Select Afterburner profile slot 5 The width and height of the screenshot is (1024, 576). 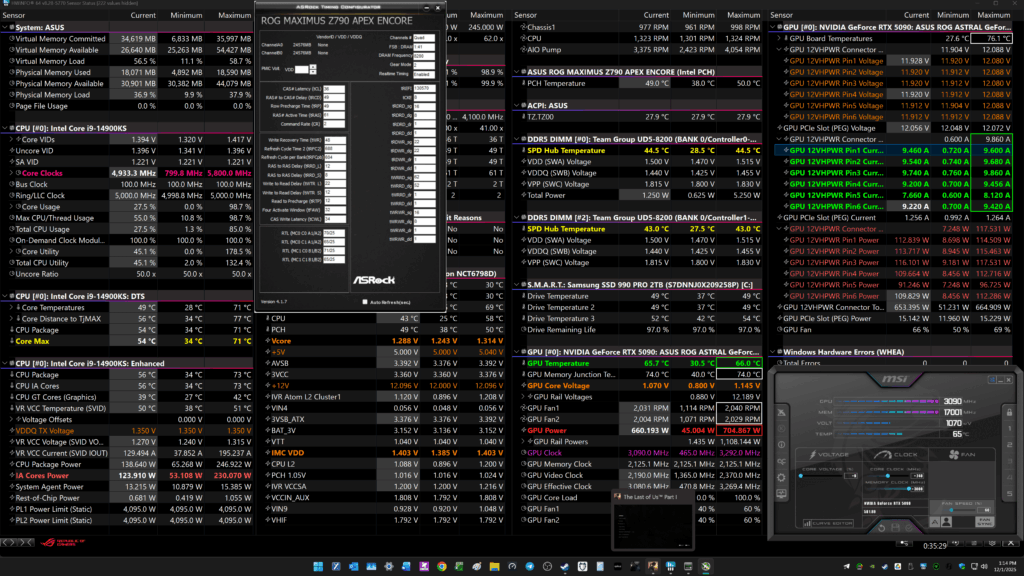click(x=1010, y=494)
